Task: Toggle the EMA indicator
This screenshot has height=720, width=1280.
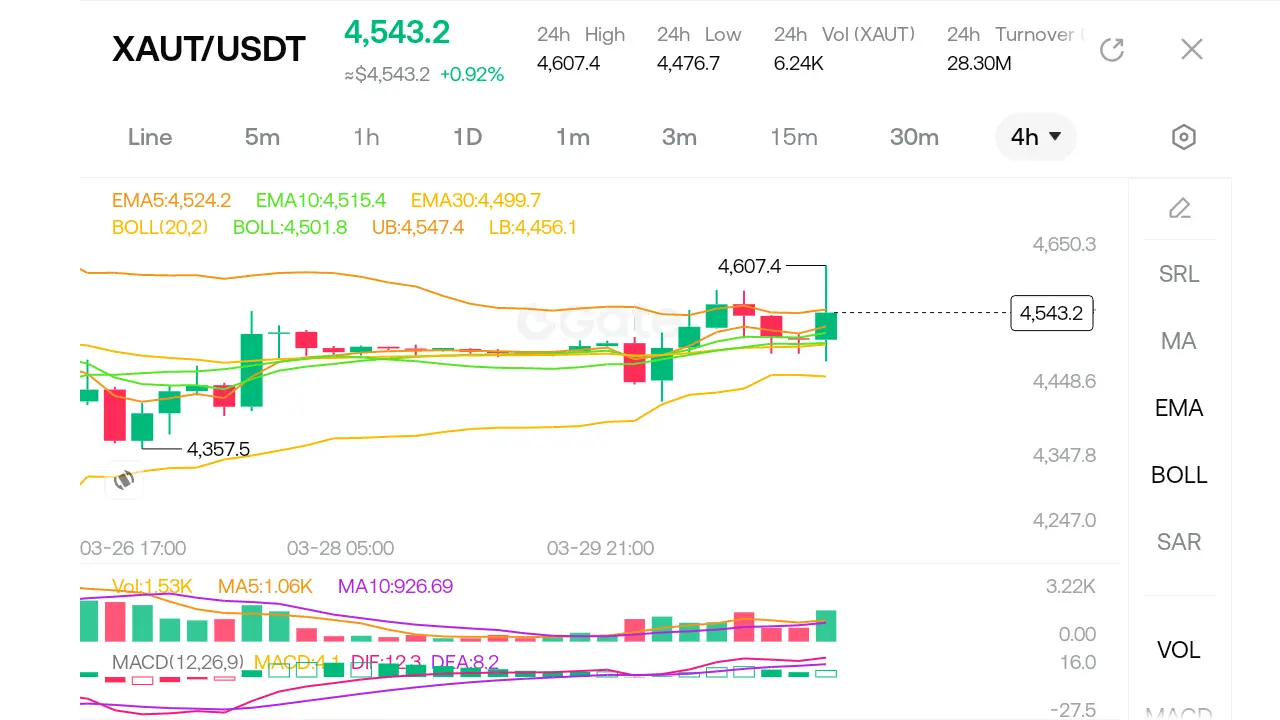Action: coord(1179,408)
